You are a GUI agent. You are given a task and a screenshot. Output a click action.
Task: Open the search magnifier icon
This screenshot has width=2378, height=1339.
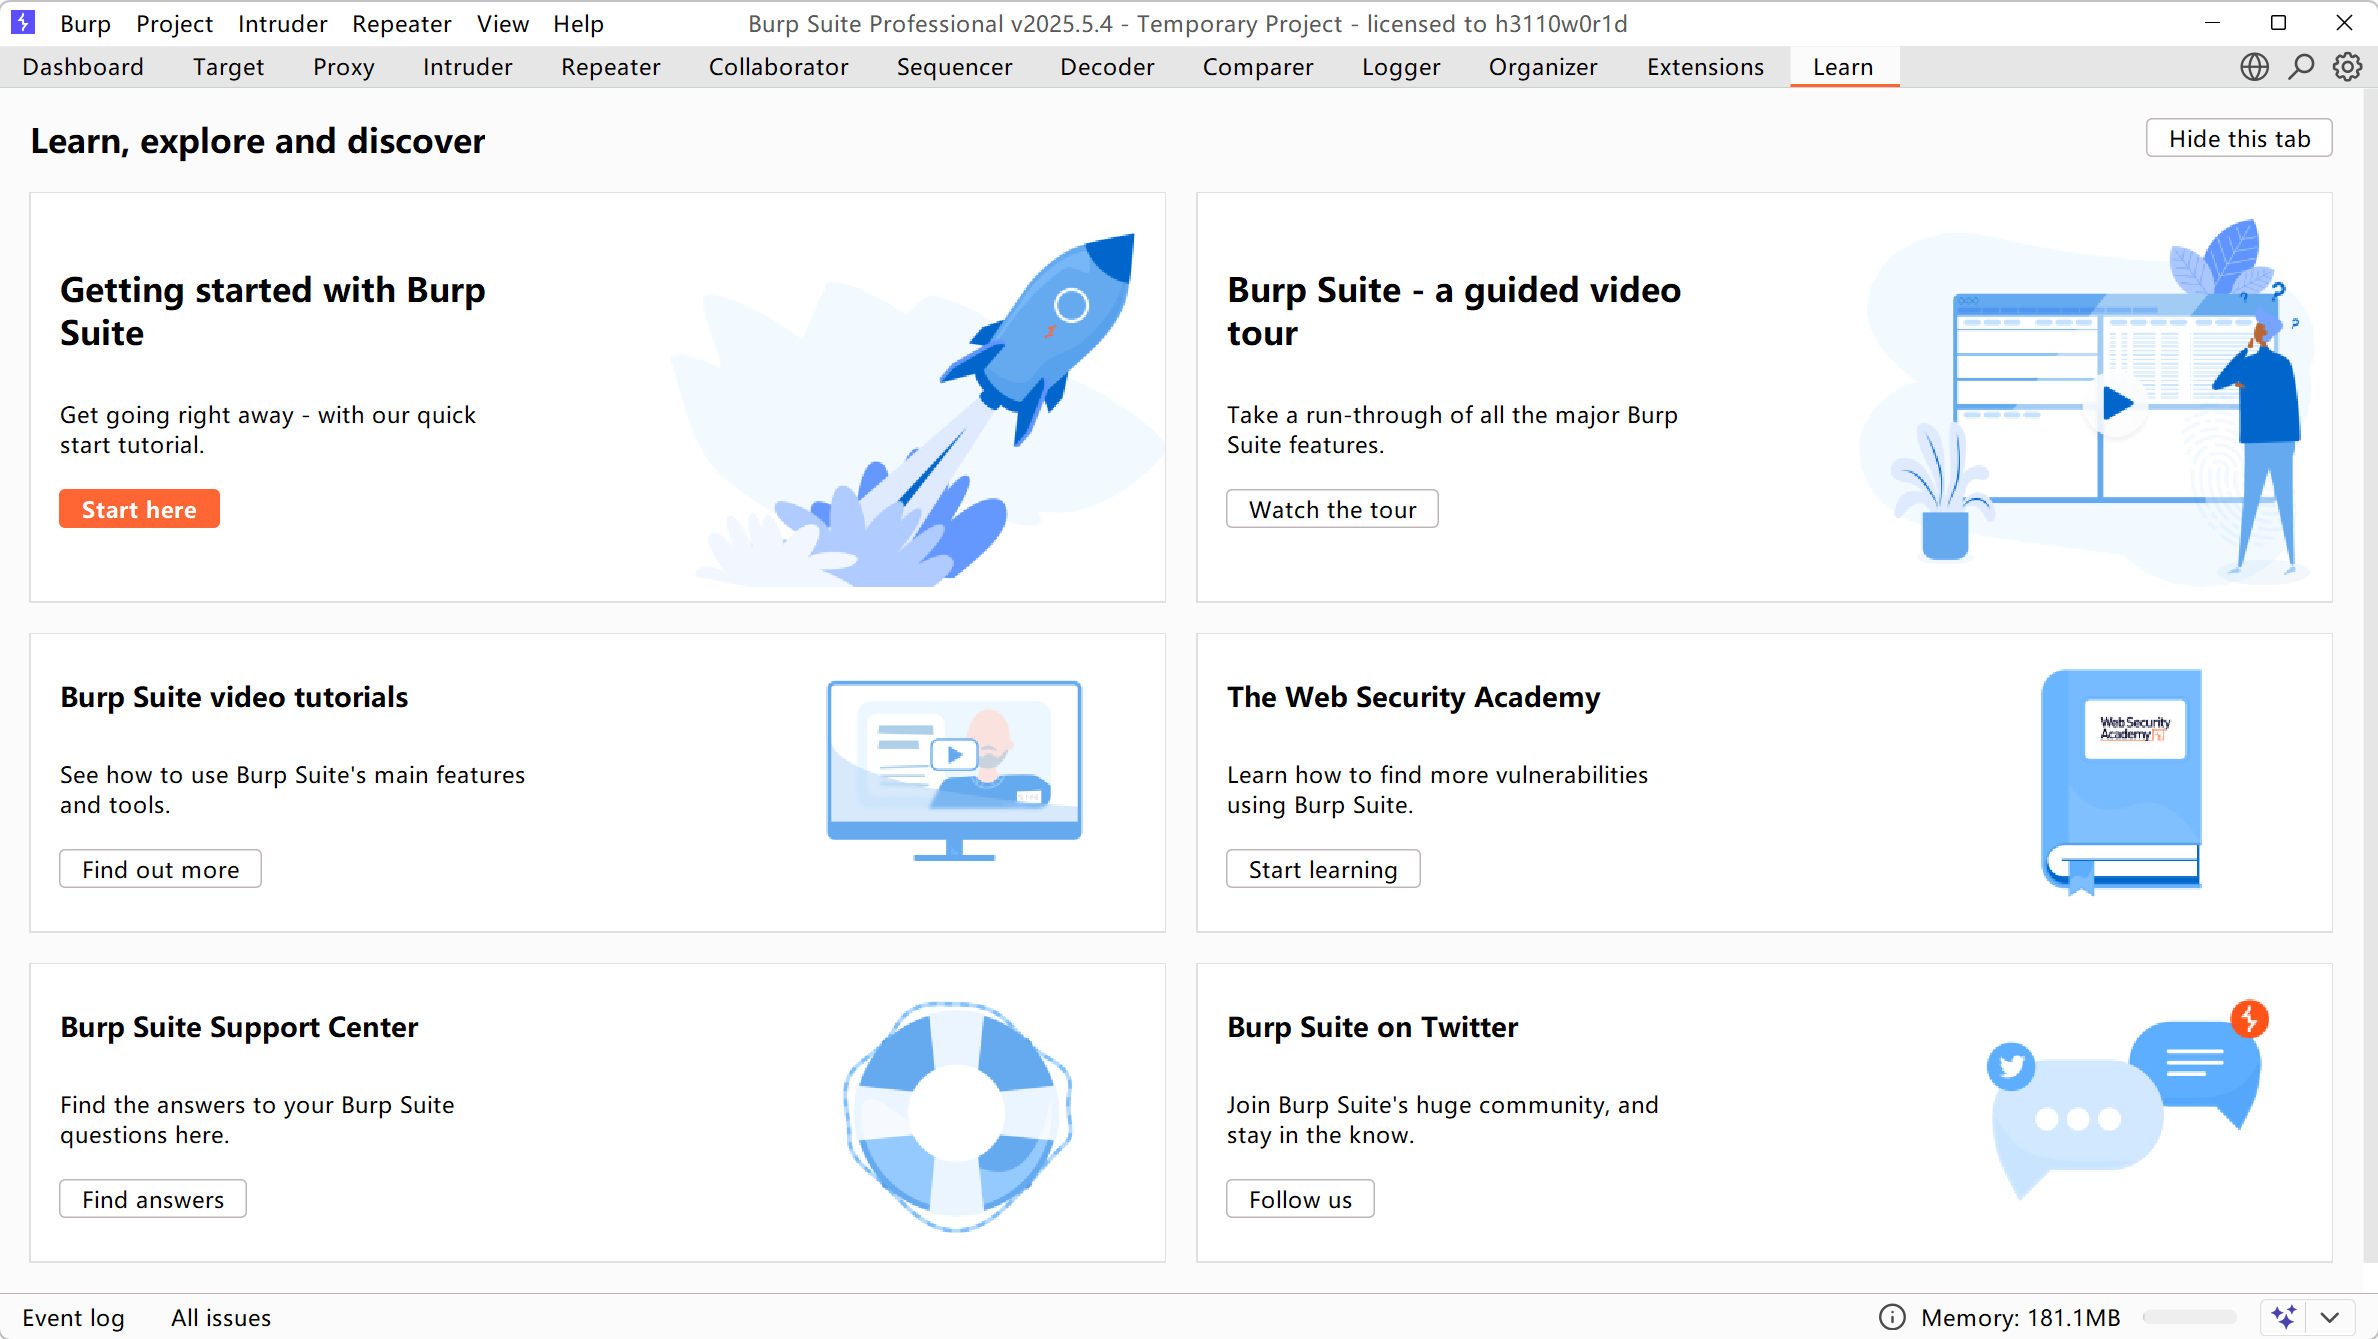point(2301,67)
